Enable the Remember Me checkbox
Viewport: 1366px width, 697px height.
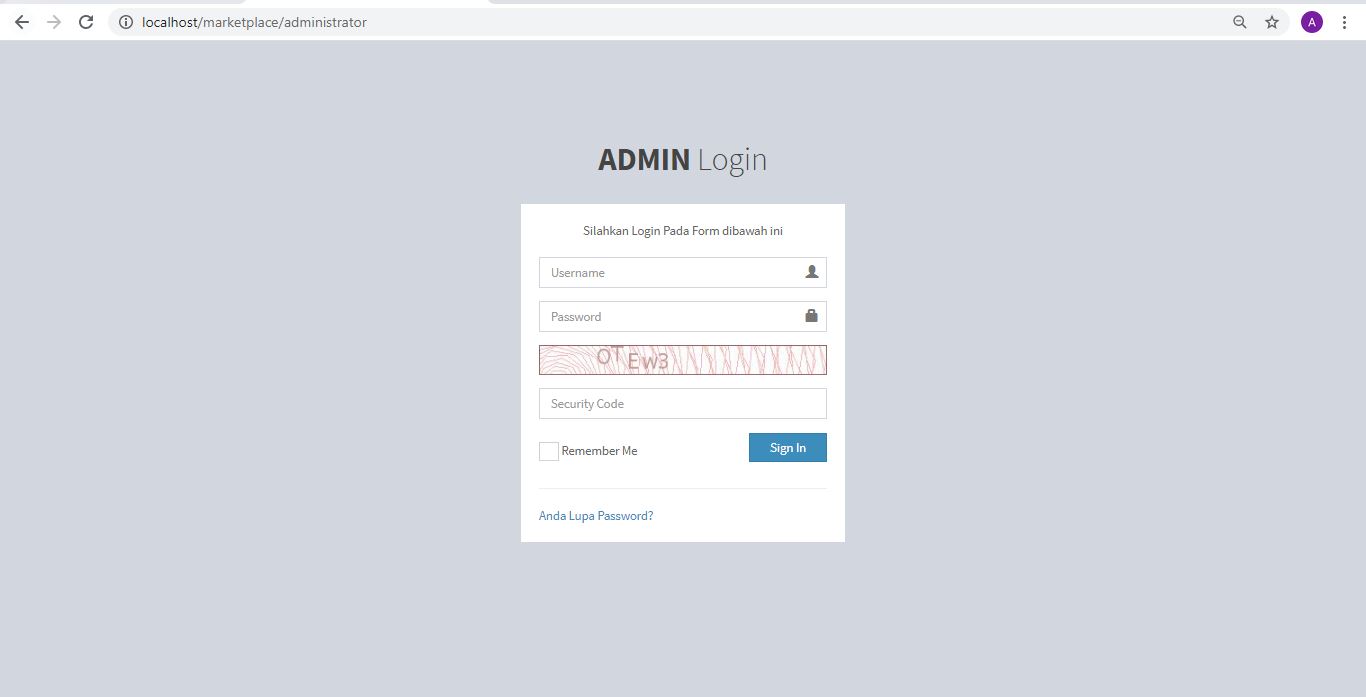pos(548,451)
